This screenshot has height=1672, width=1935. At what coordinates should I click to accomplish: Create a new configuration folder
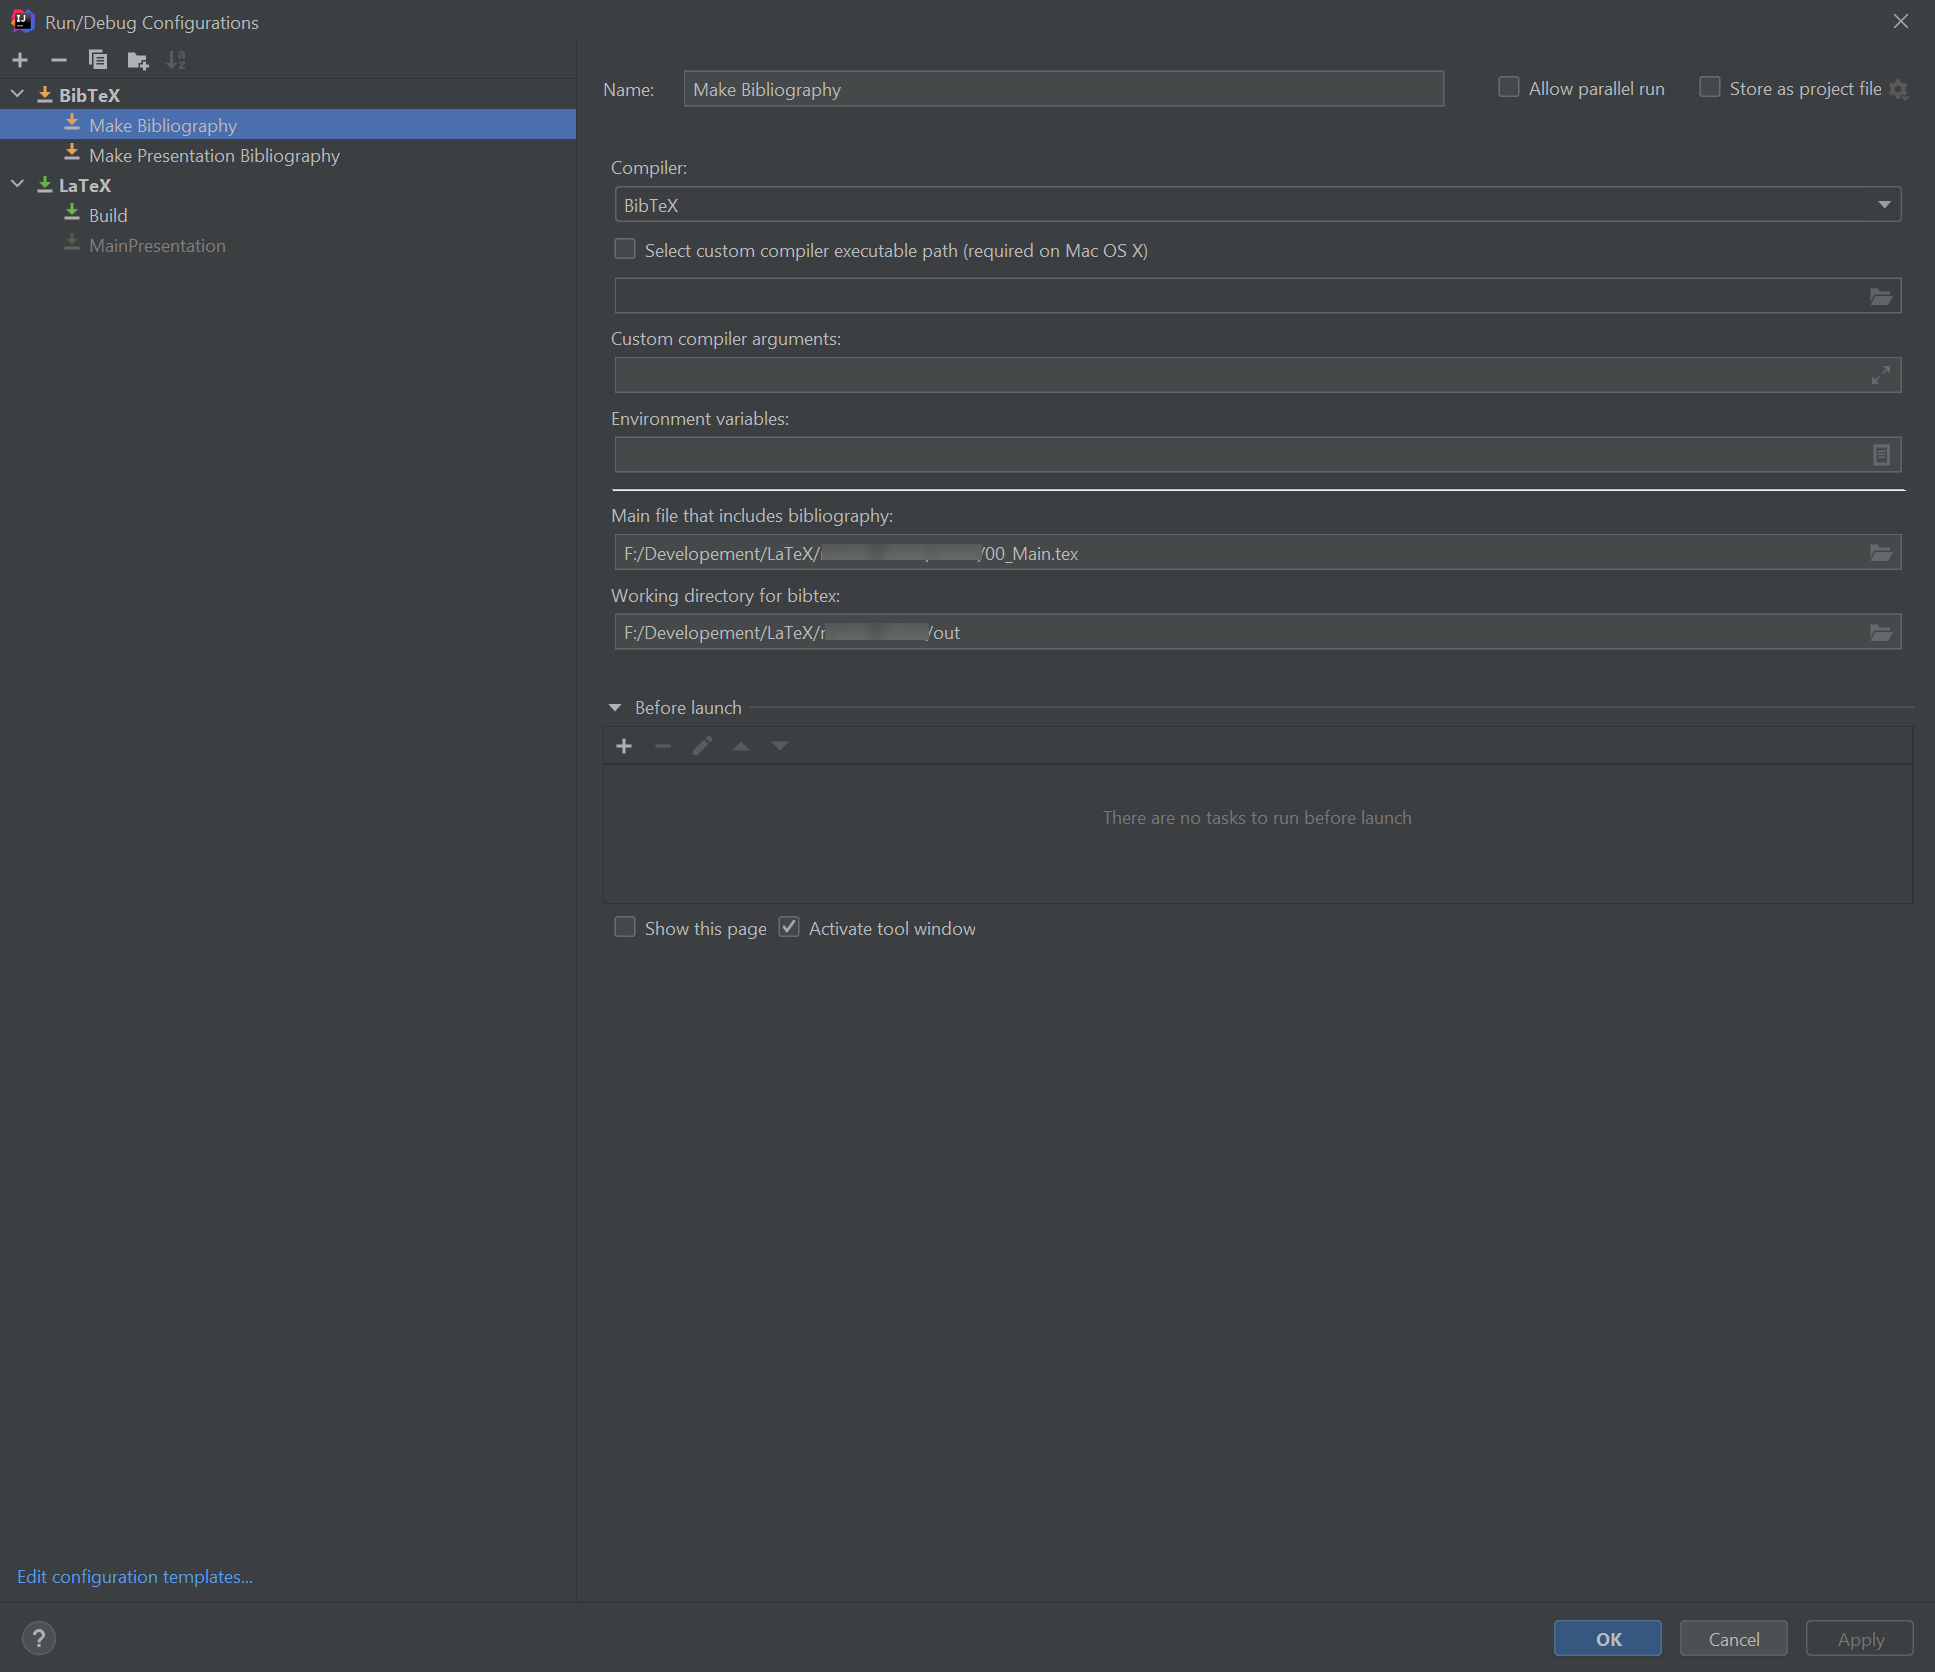(x=137, y=60)
